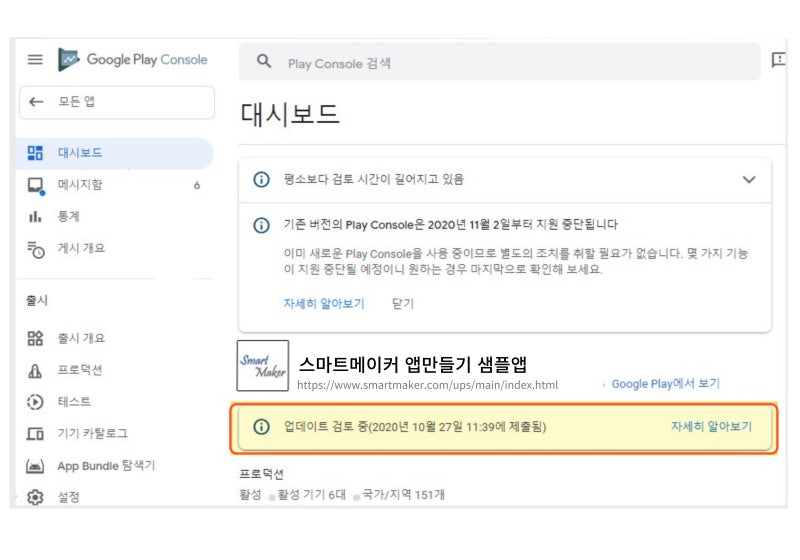Click the 출시 개요 icon

coord(35,338)
